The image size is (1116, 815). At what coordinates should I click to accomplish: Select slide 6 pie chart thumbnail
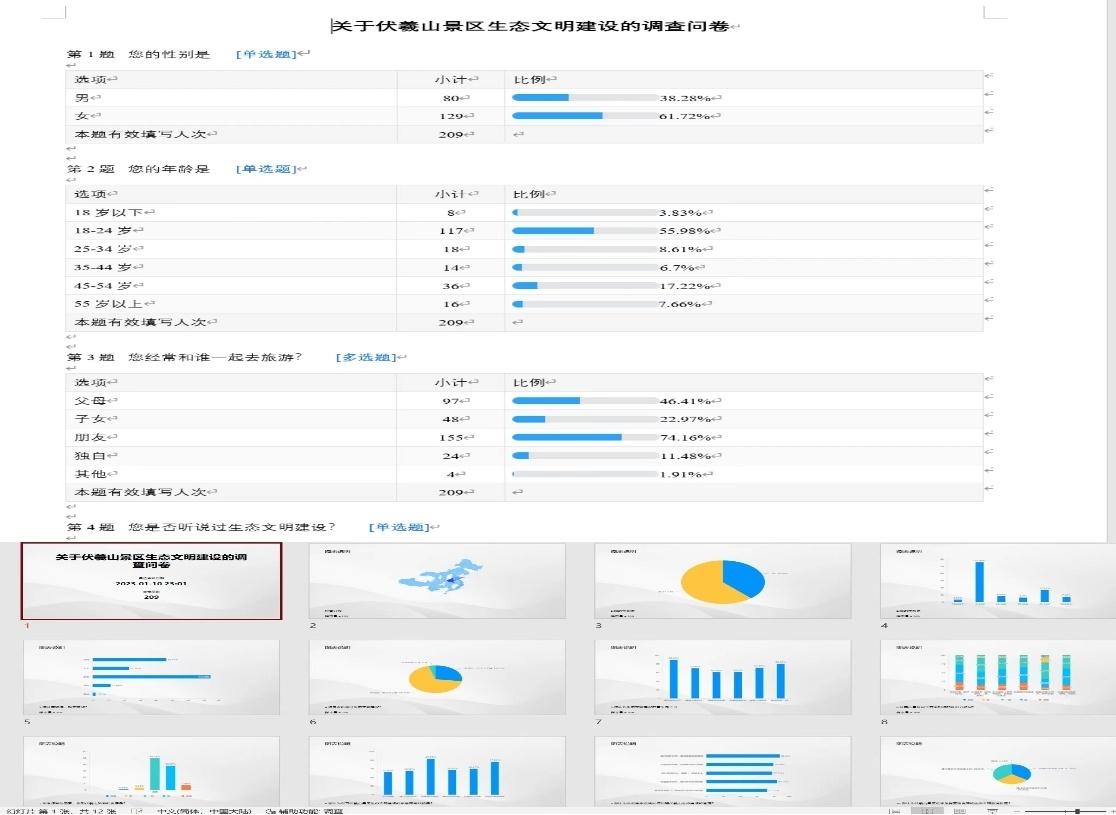click(437, 678)
